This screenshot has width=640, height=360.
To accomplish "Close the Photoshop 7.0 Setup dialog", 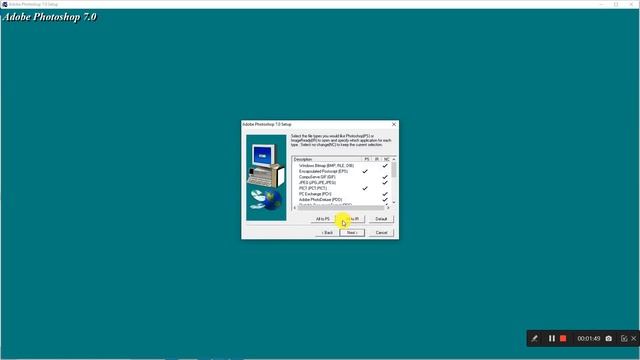I will tap(394, 124).
